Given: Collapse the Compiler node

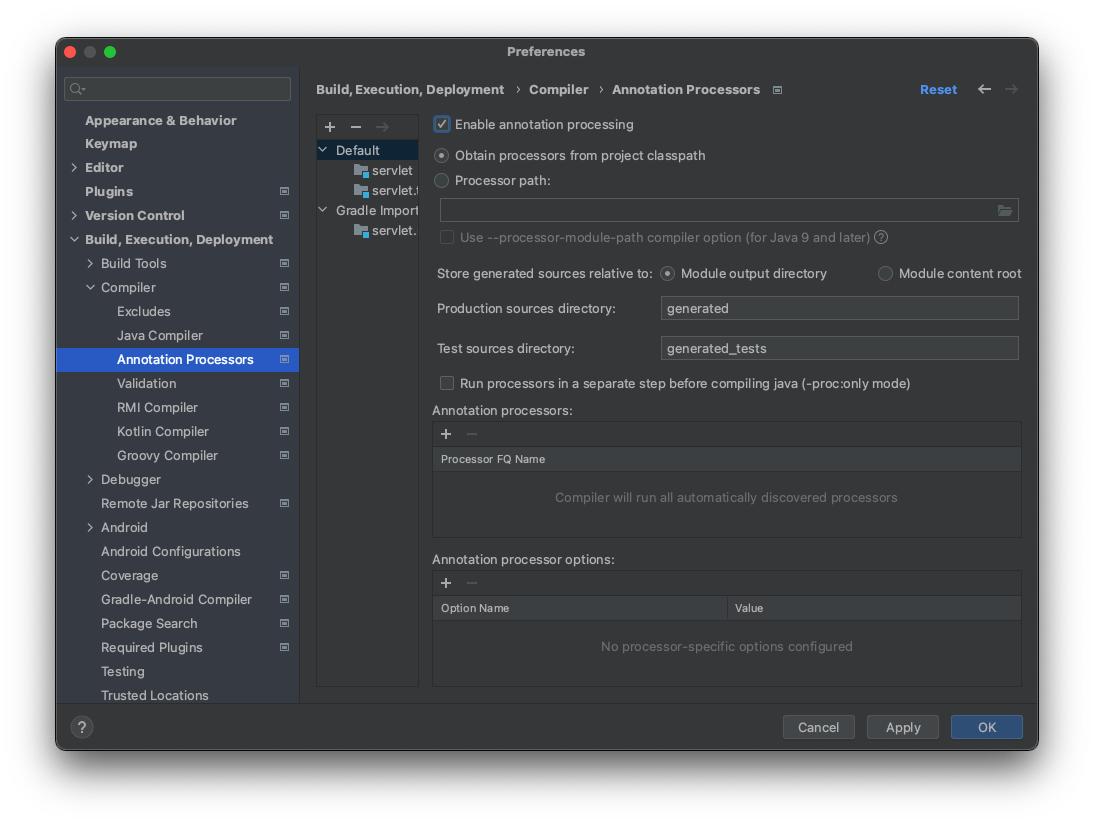Looking at the screenshot, I should (x=90, y=287).
